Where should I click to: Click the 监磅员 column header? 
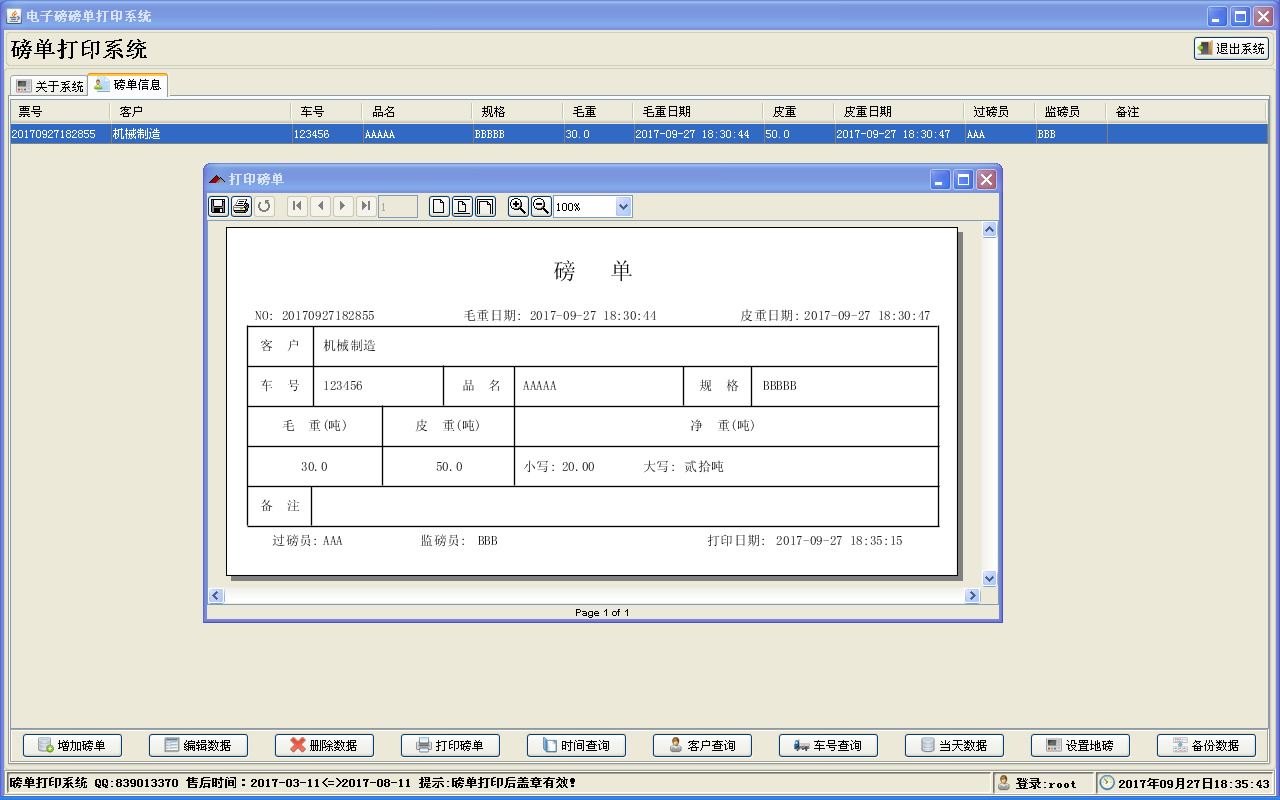(1071, 112)
